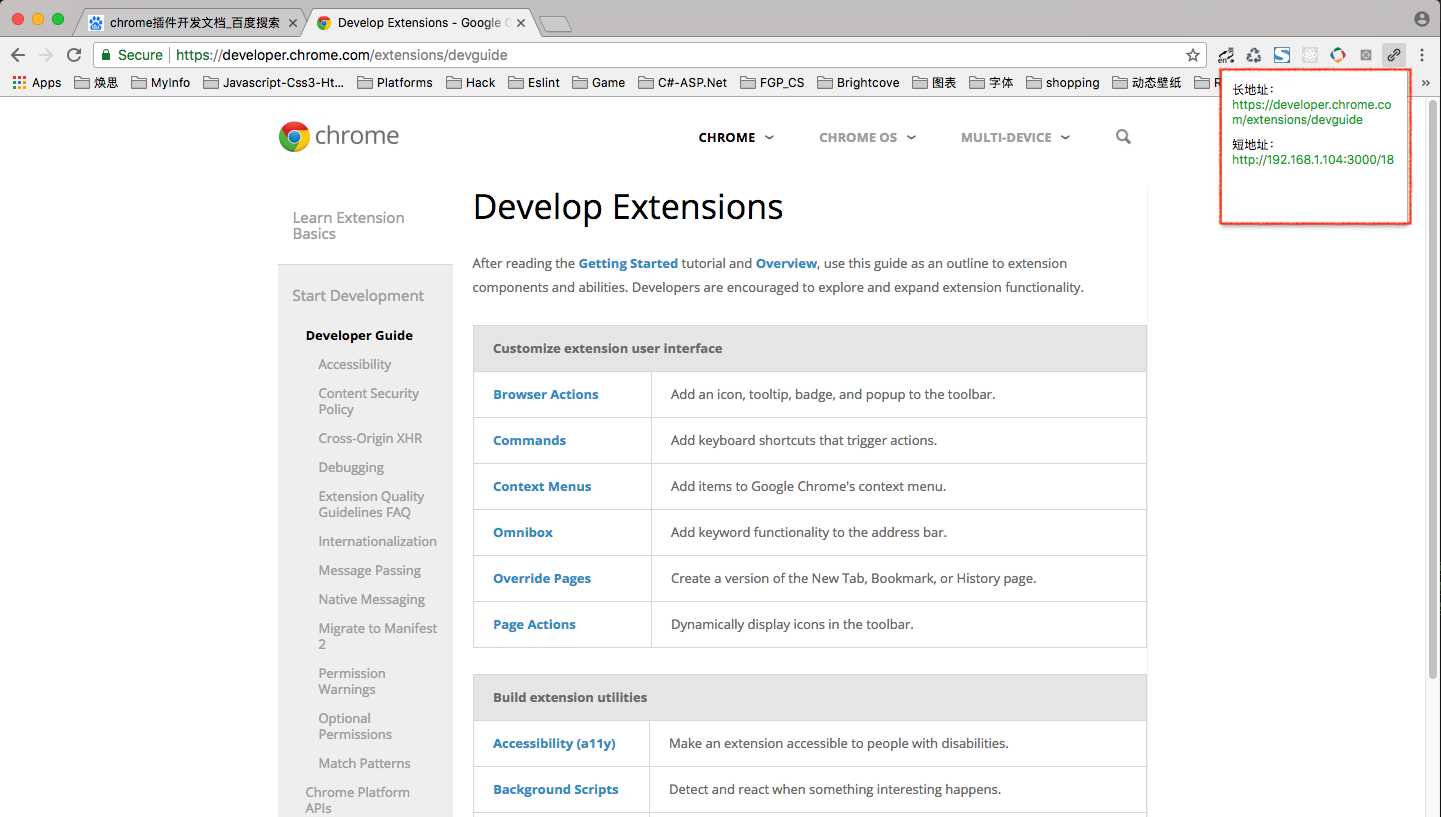
Task: Open the Omnibox link
Action: point(523,533)
